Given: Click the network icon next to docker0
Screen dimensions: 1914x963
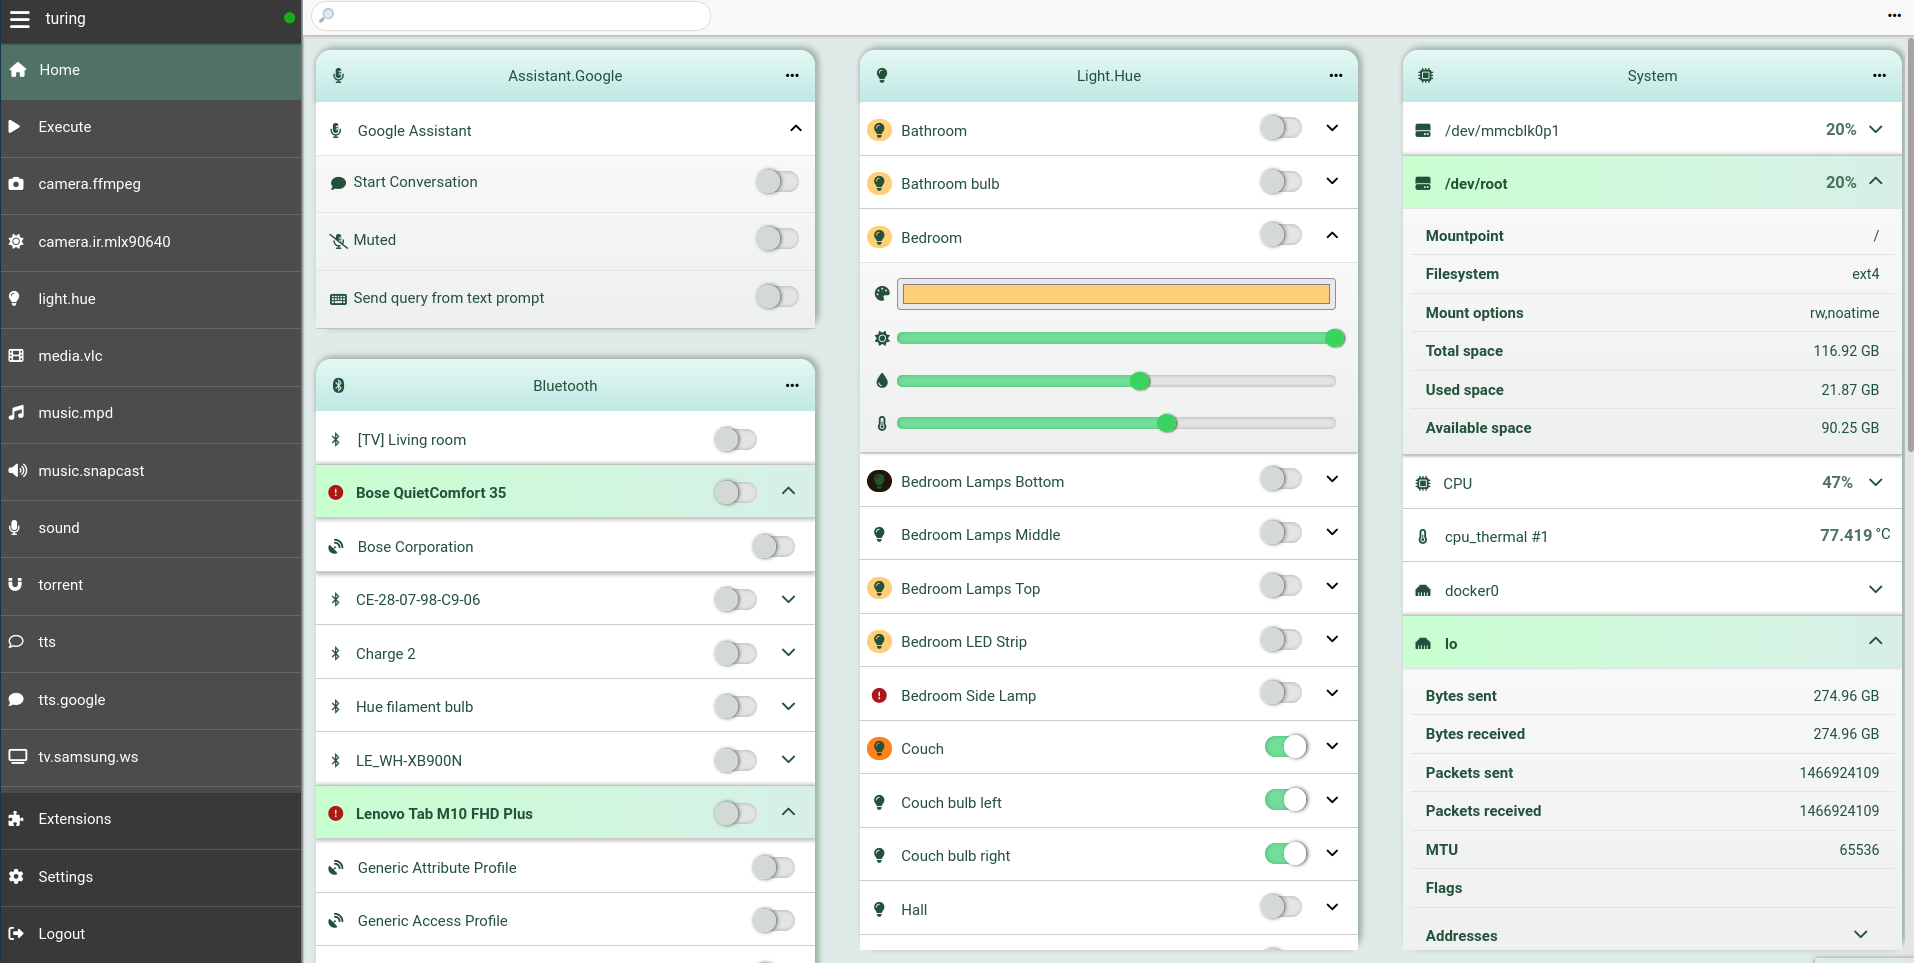Looking at the screenshot, I should pyautogui.click(x=1424, y=591).
